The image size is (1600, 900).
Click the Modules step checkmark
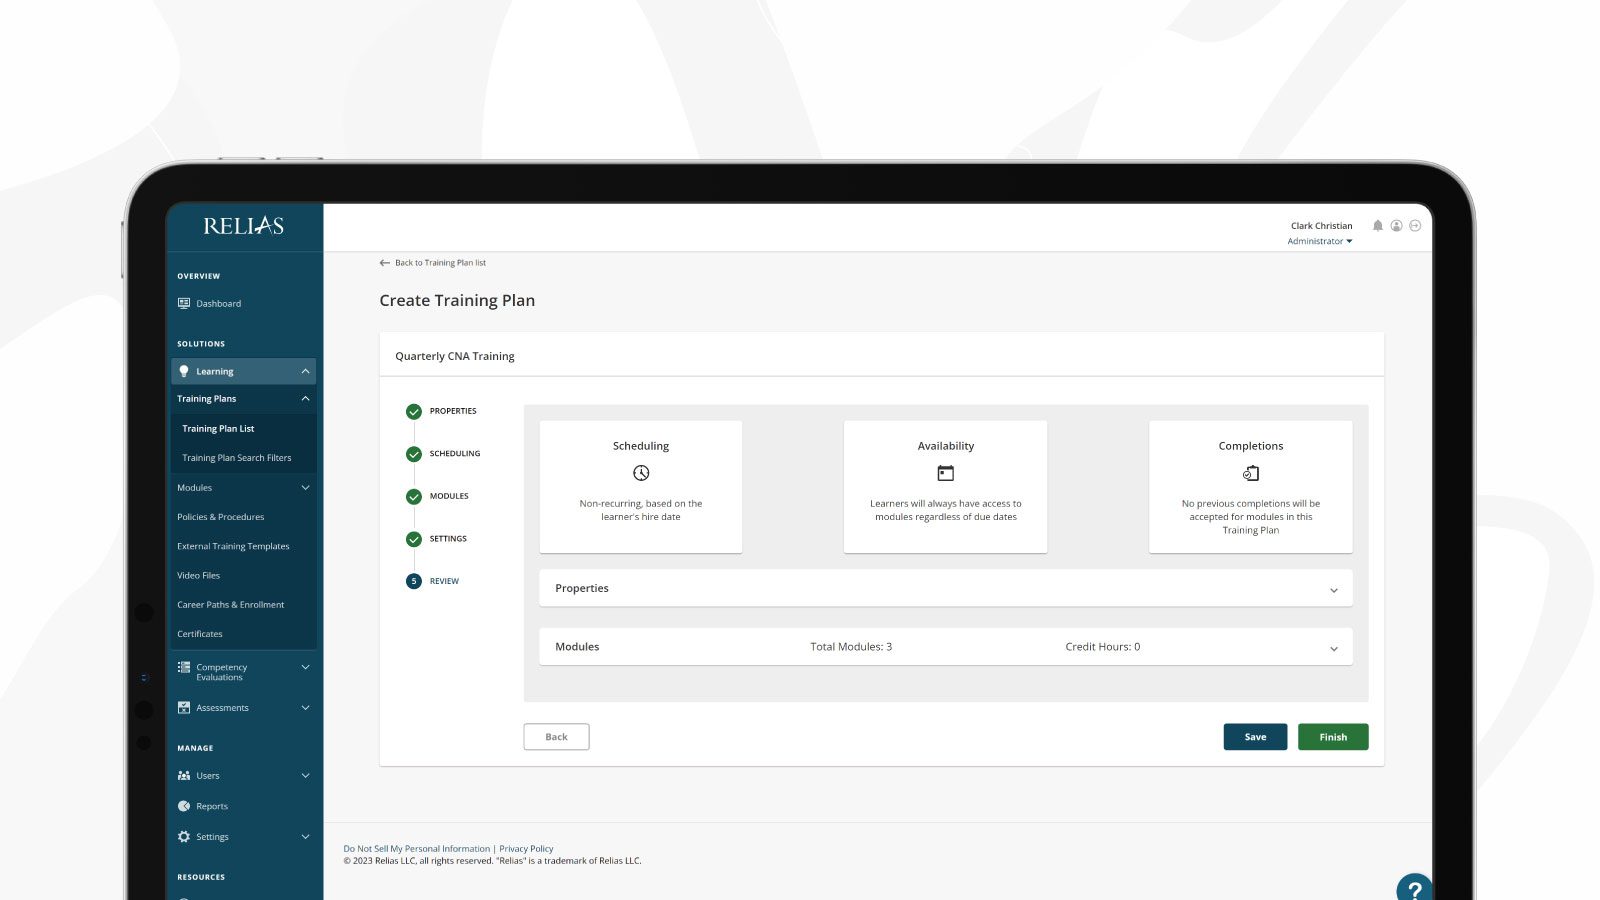pos(414,496)
